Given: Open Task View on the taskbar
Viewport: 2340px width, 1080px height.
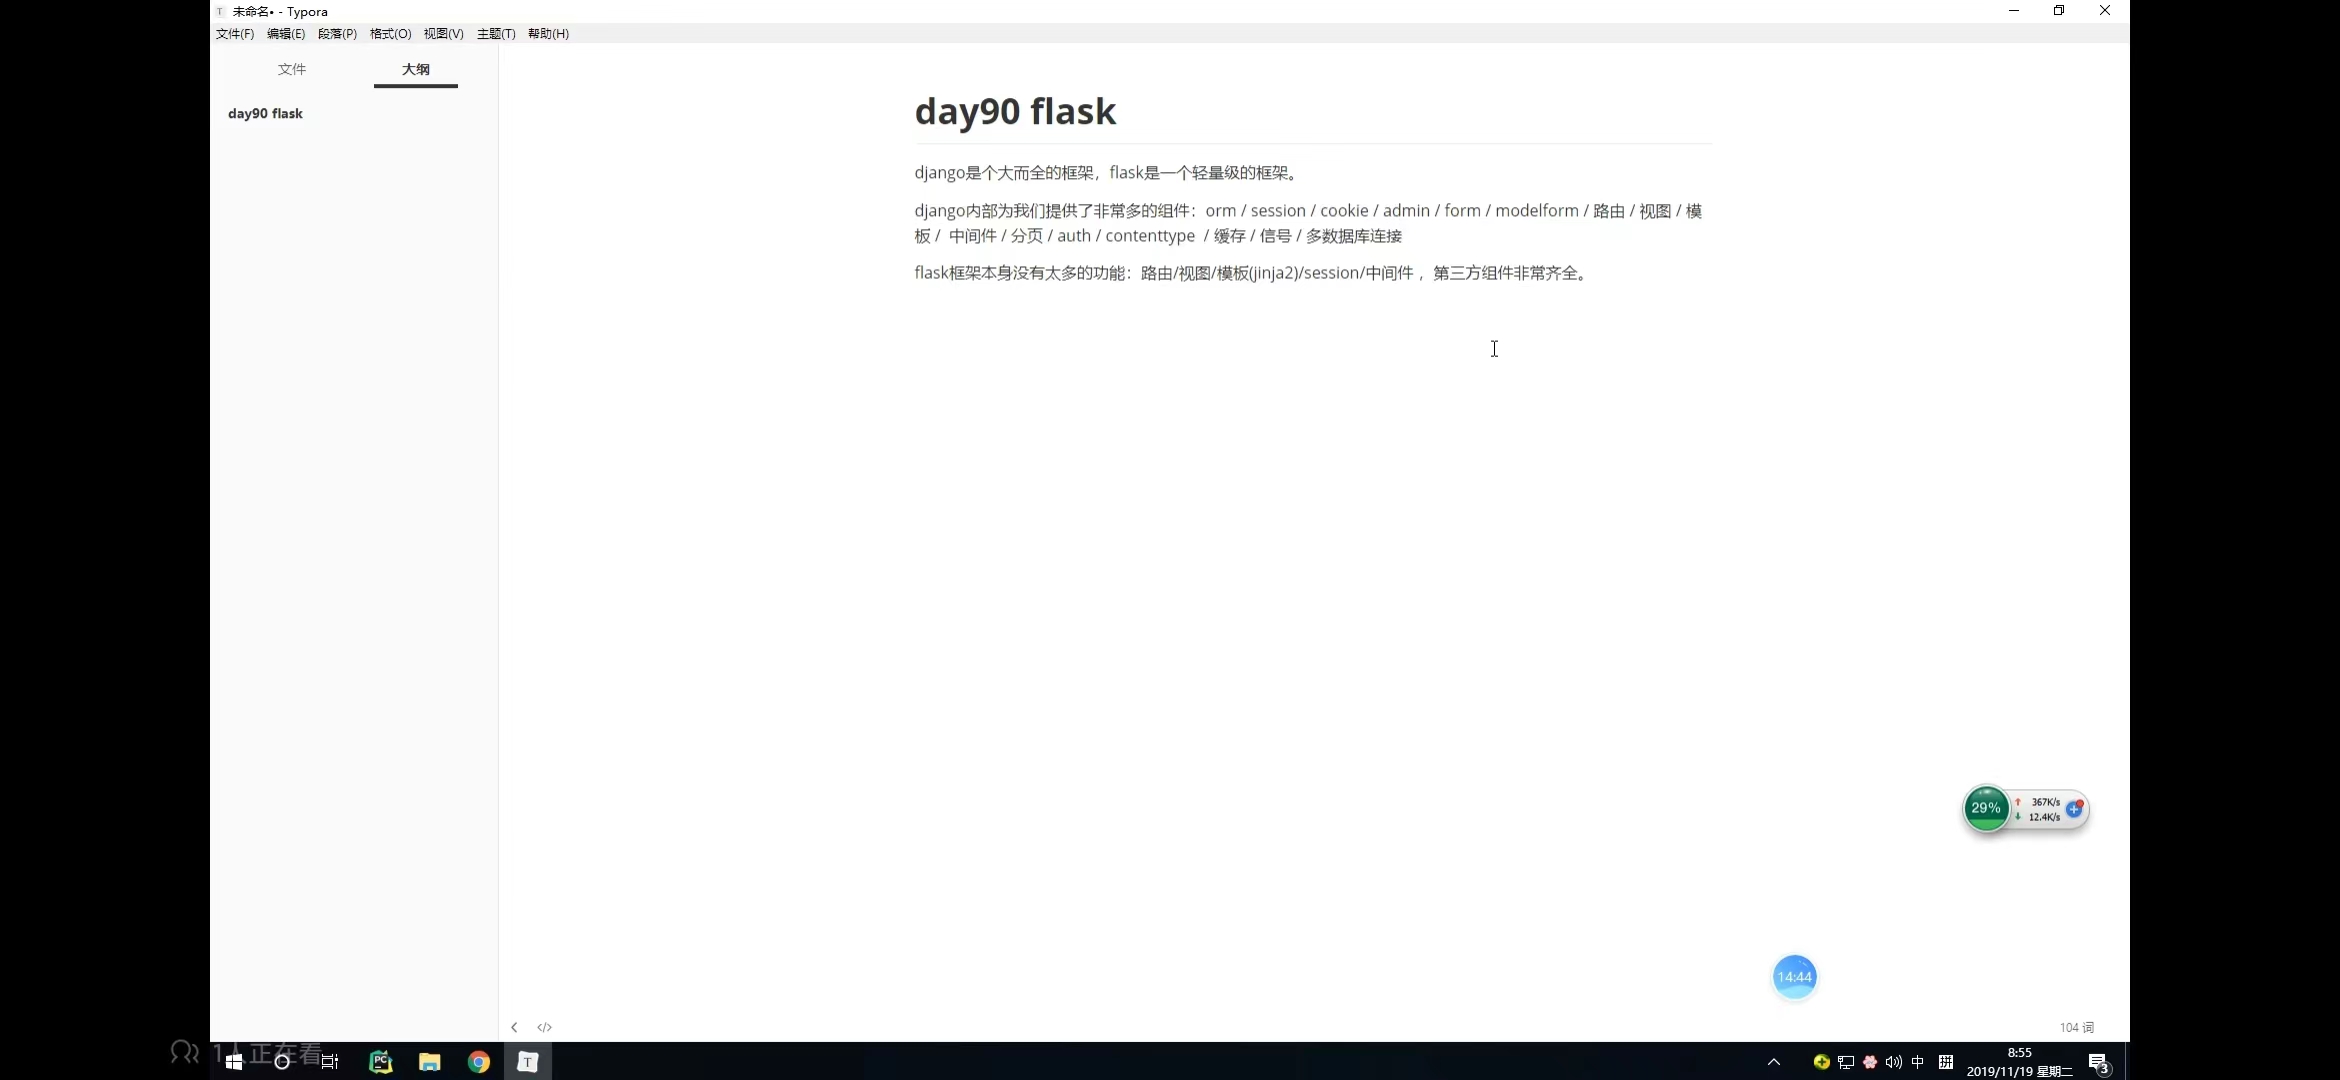Looking at the screenshot, I should click(x=330, y=1062).
